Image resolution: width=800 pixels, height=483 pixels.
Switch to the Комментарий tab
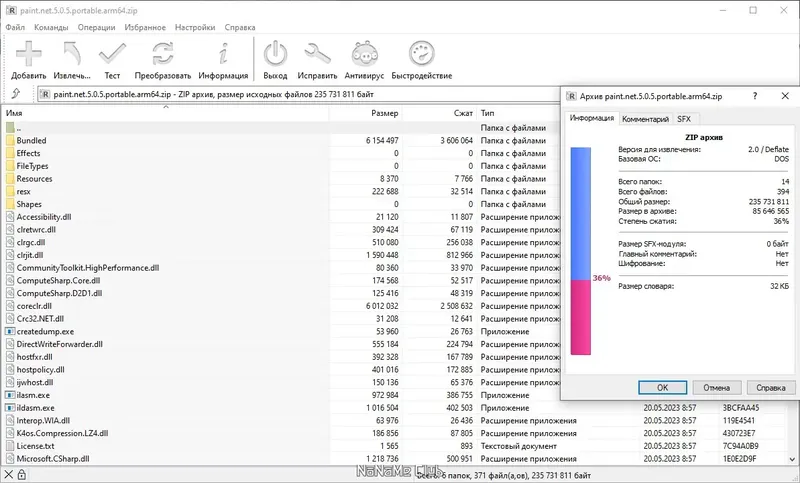[645, 119]
